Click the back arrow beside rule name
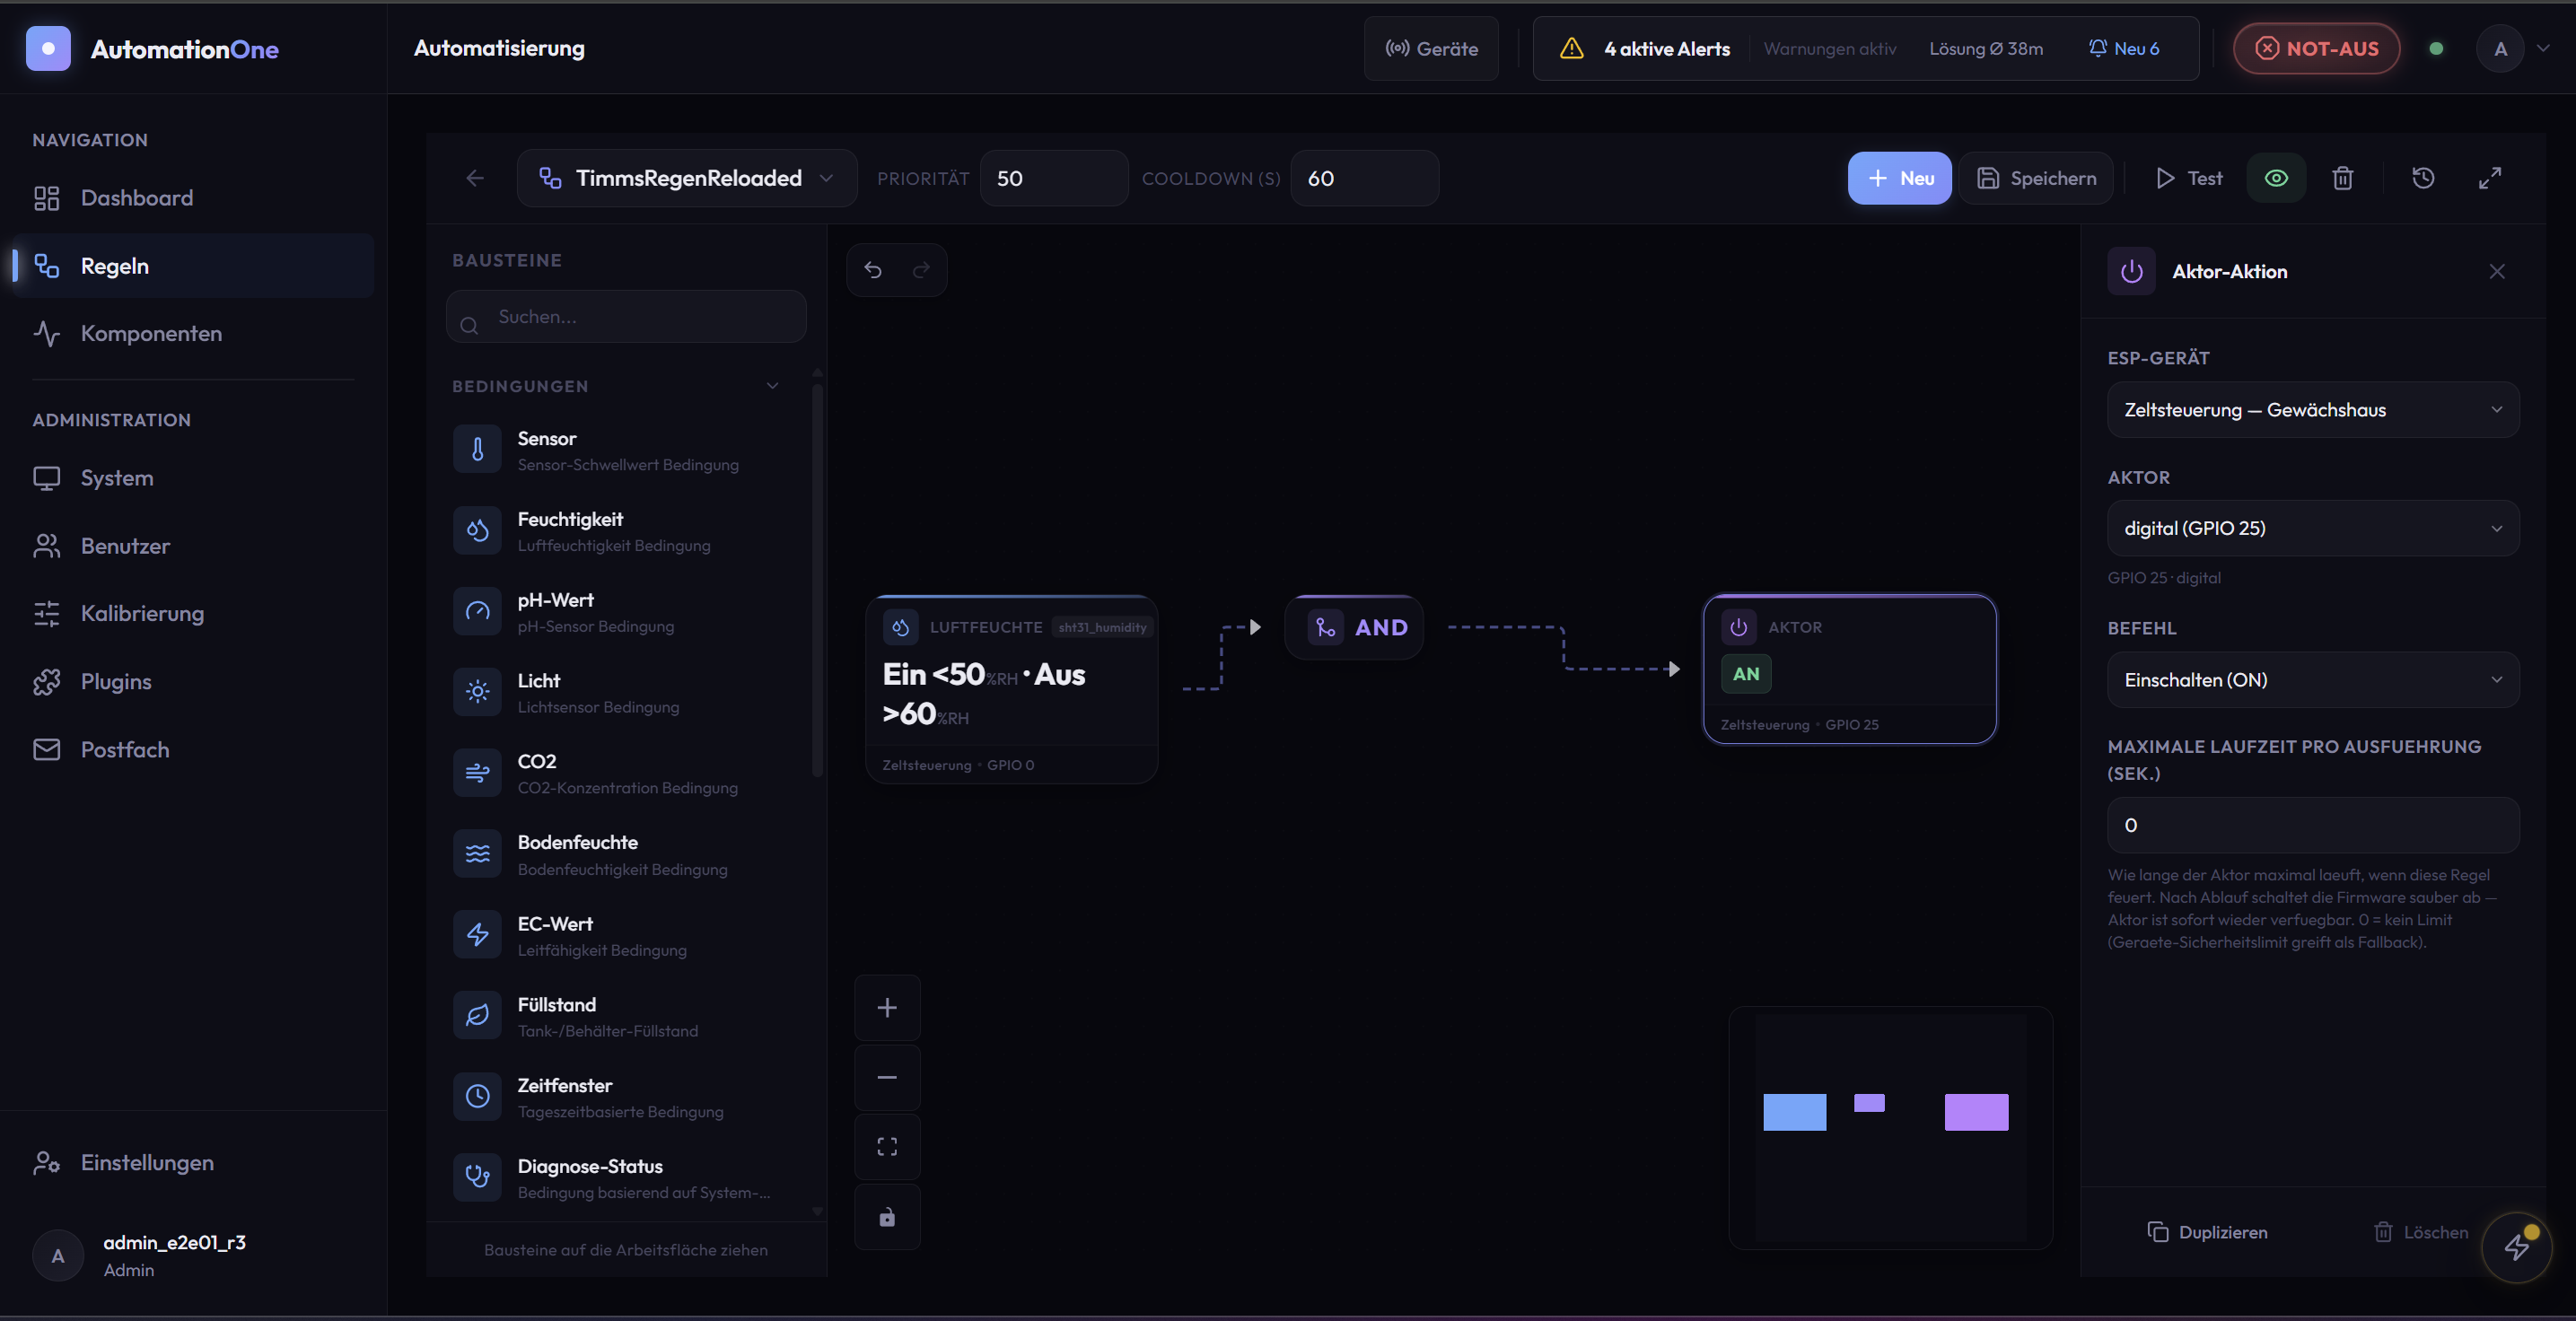The image size is (2576, 1321). click(x=475, y=178)
